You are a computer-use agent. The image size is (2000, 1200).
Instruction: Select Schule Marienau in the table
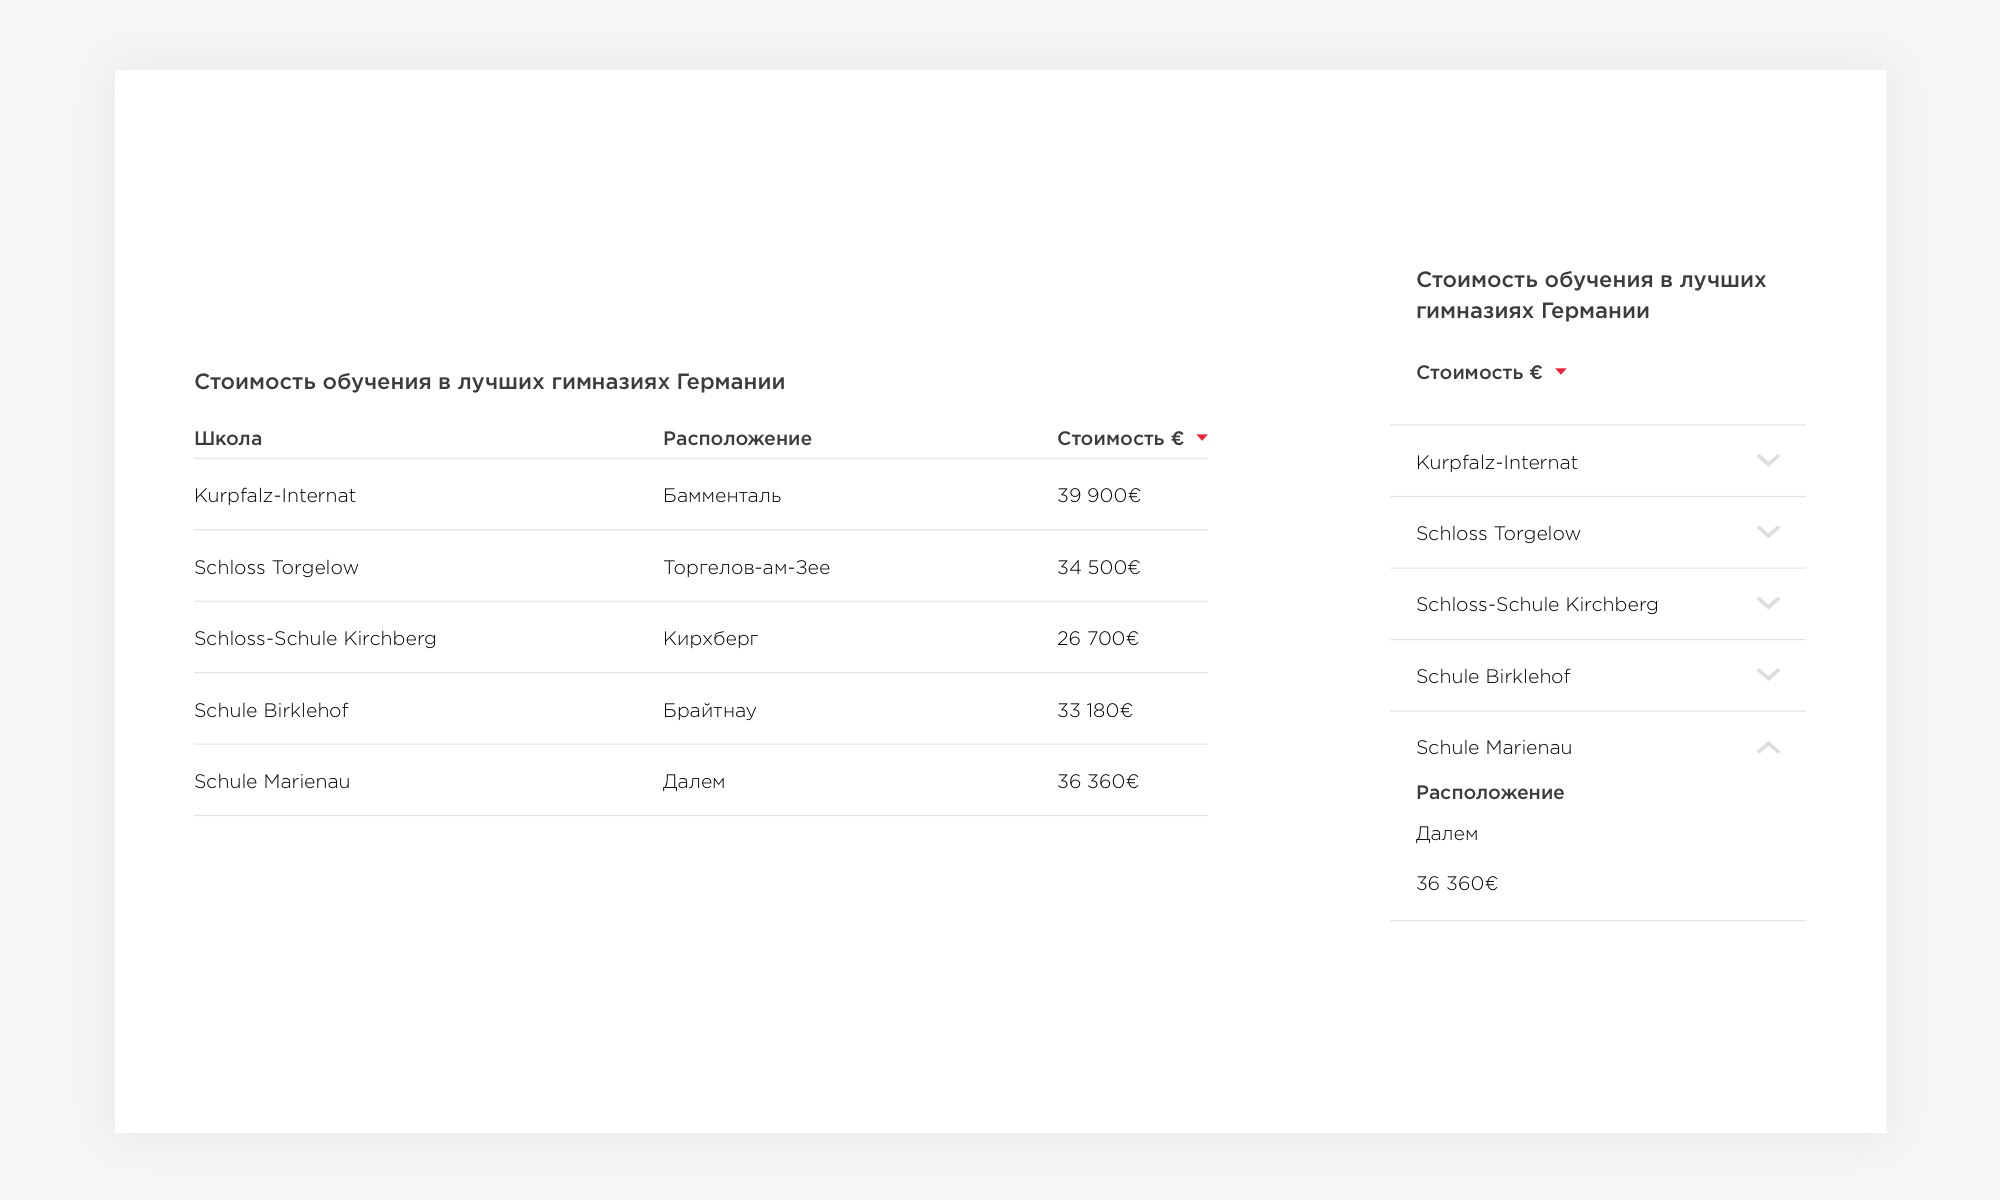(x=272, y=781)
